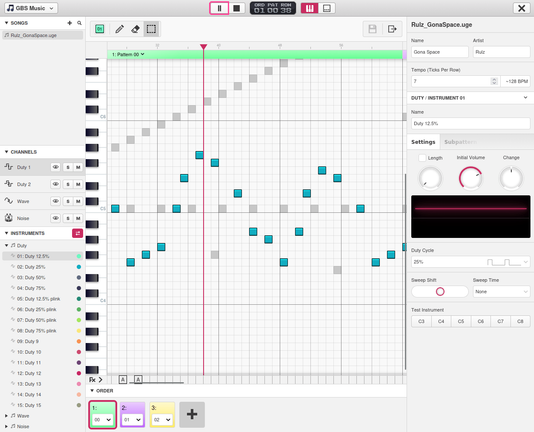Collapse the Instruments section
The width and height of the screenshot is (534, 432).
[6, 233]
